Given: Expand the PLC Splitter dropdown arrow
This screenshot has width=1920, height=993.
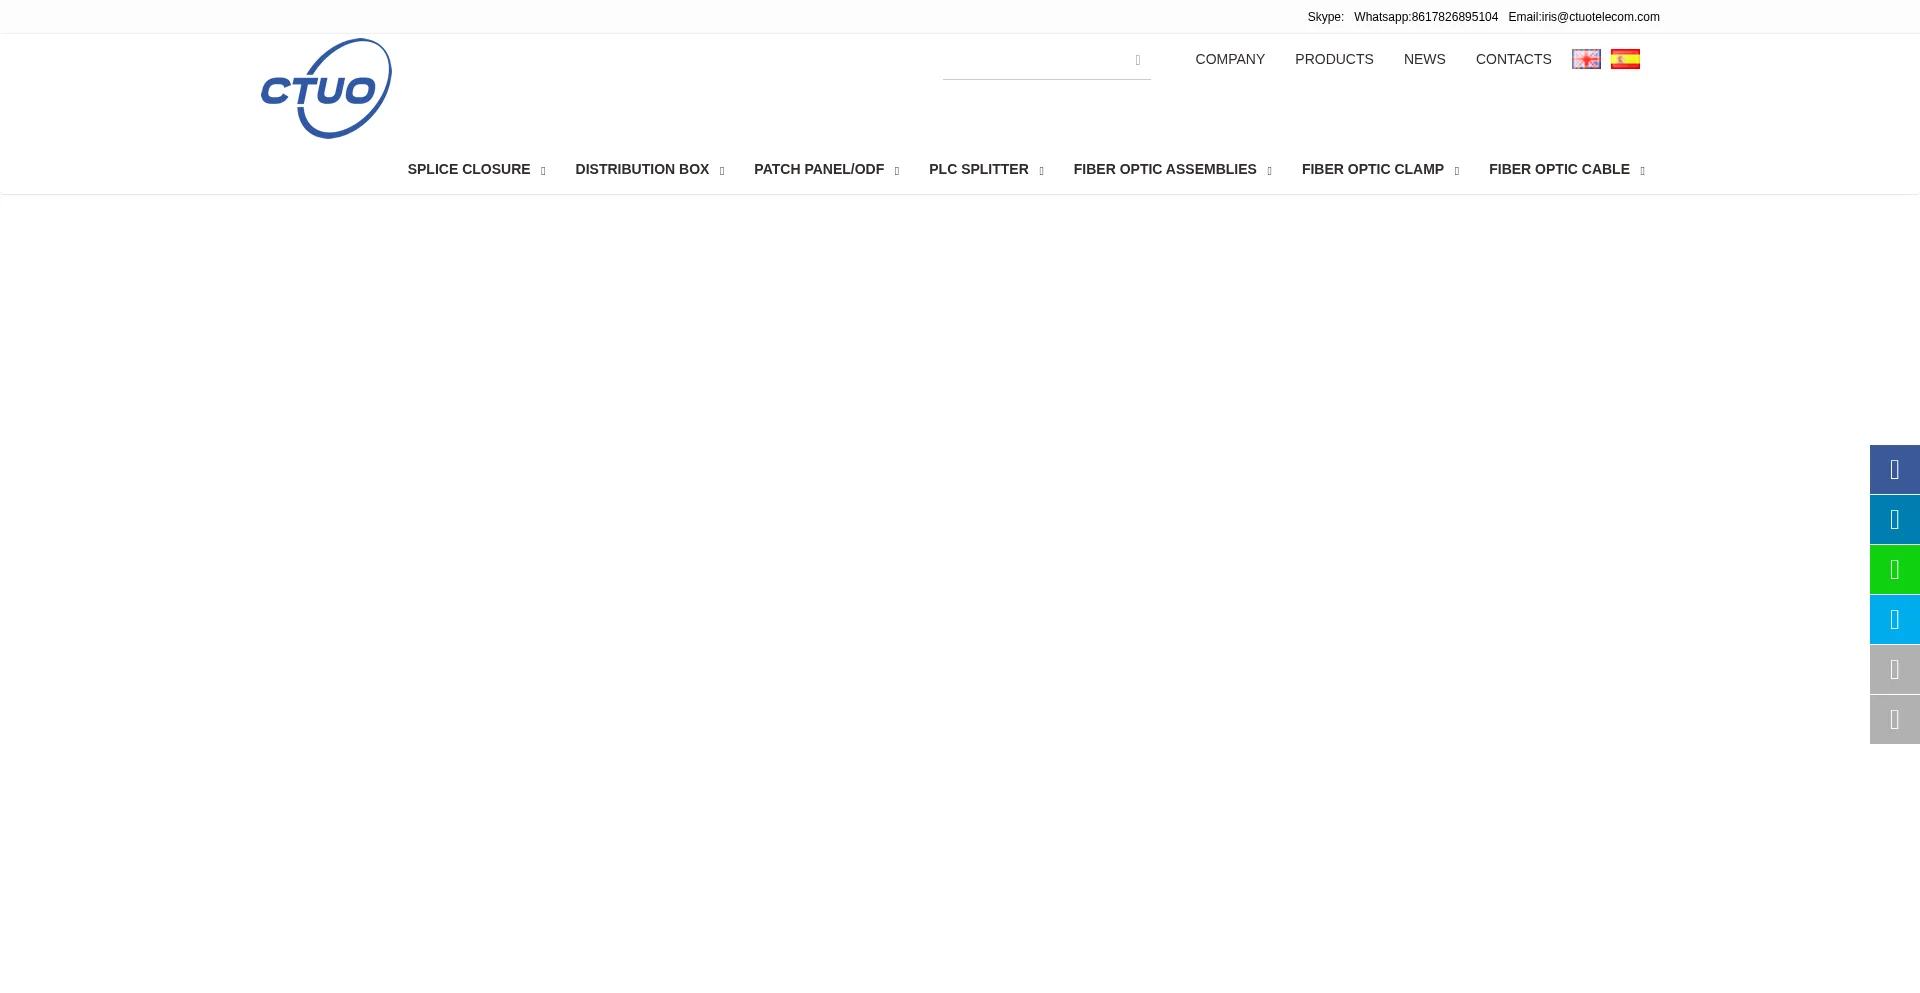Looking at the screenshot, I should tap(1041, 172).
